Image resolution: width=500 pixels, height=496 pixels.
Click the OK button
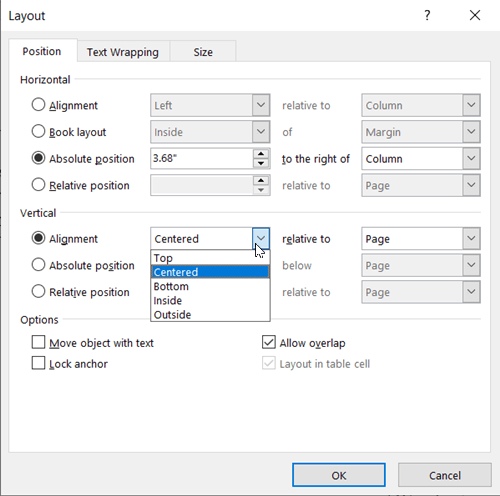tap(339, 475)
